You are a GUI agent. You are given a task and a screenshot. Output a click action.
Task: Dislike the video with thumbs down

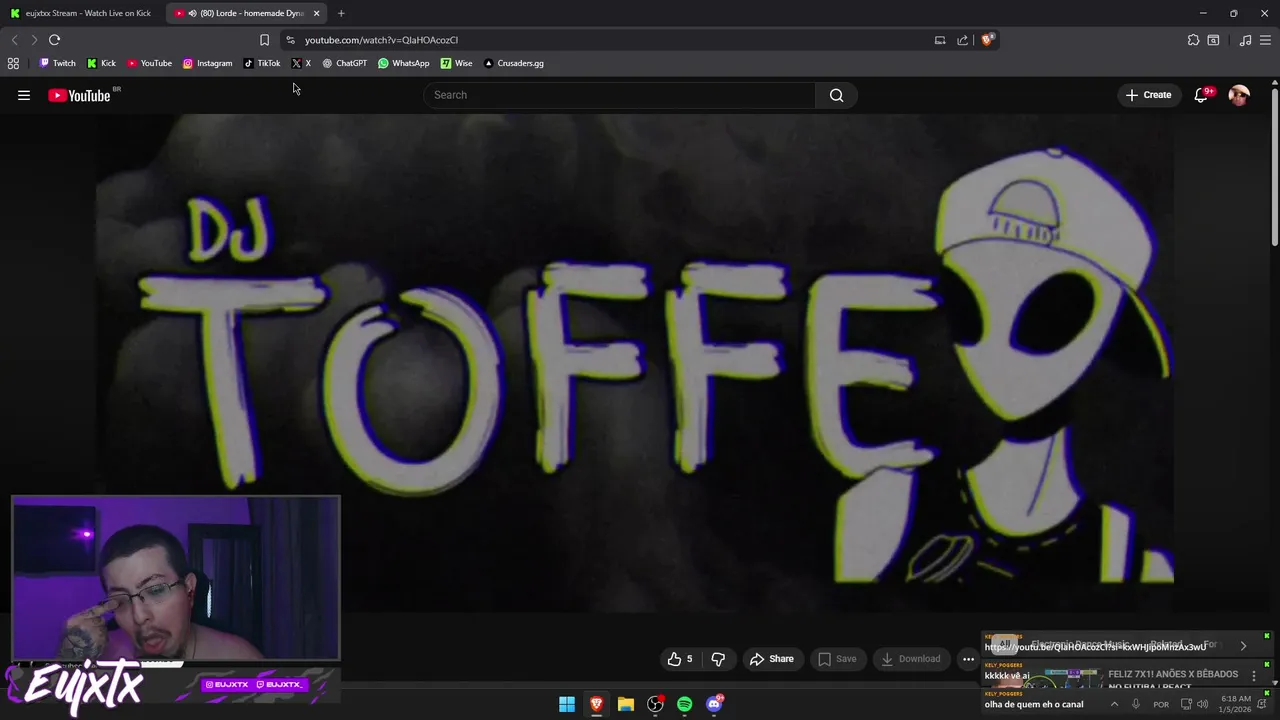[718, 659]
